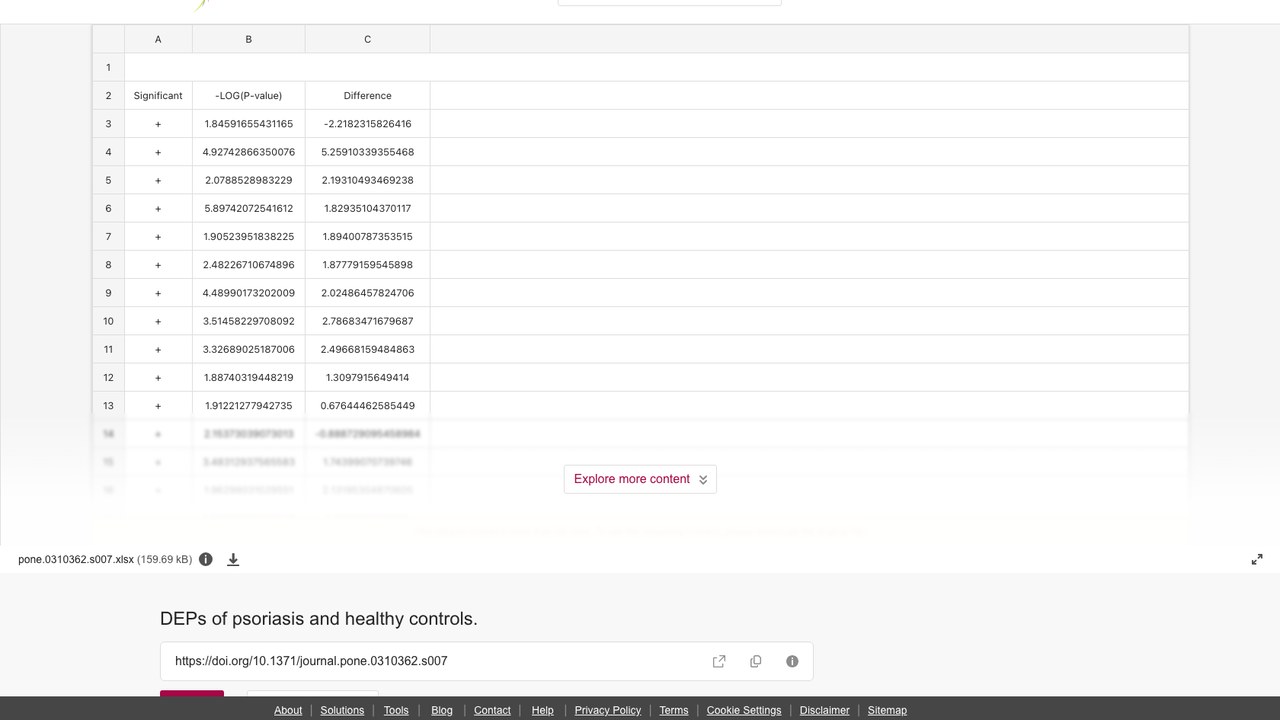
Task: Select cell with value 1.84591655431165
Action: 249,124
